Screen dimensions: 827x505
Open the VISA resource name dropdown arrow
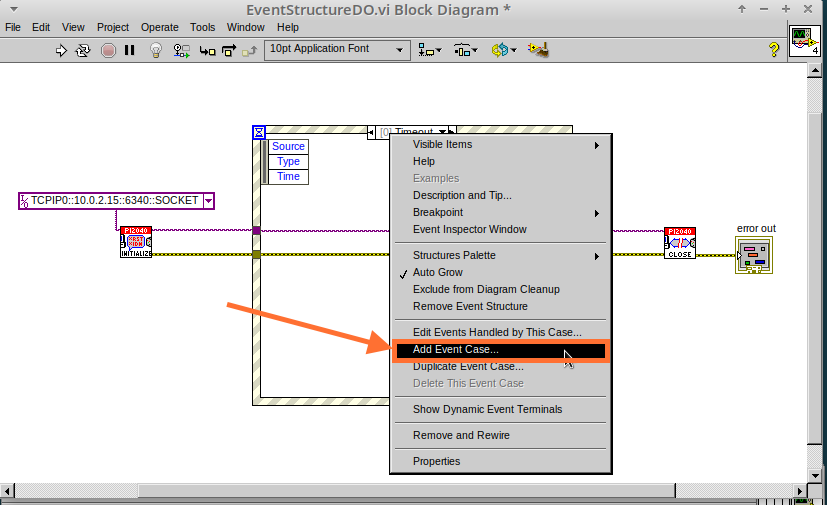click(x=208, y=201)
